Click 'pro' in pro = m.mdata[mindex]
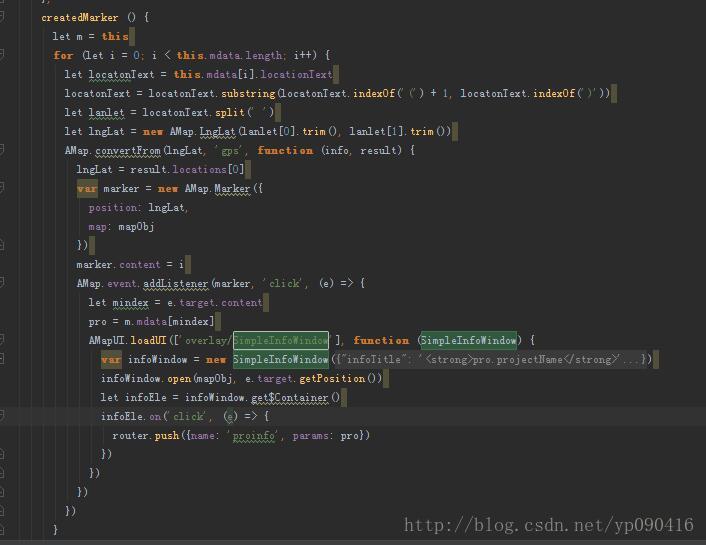This screenshot has height=545, width=706. pyautogui.click(x=98, y=322)
